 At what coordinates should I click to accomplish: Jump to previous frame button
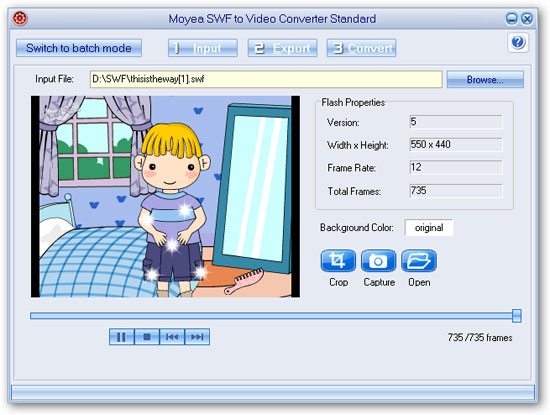172,337
